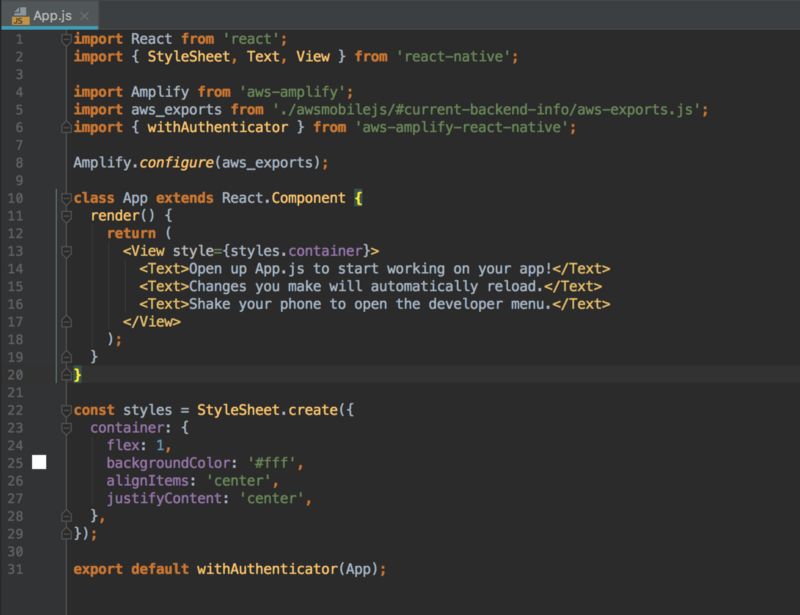Click aws_exports identifier on line 5
Screen dimensions: 800x615
[176, 110]
